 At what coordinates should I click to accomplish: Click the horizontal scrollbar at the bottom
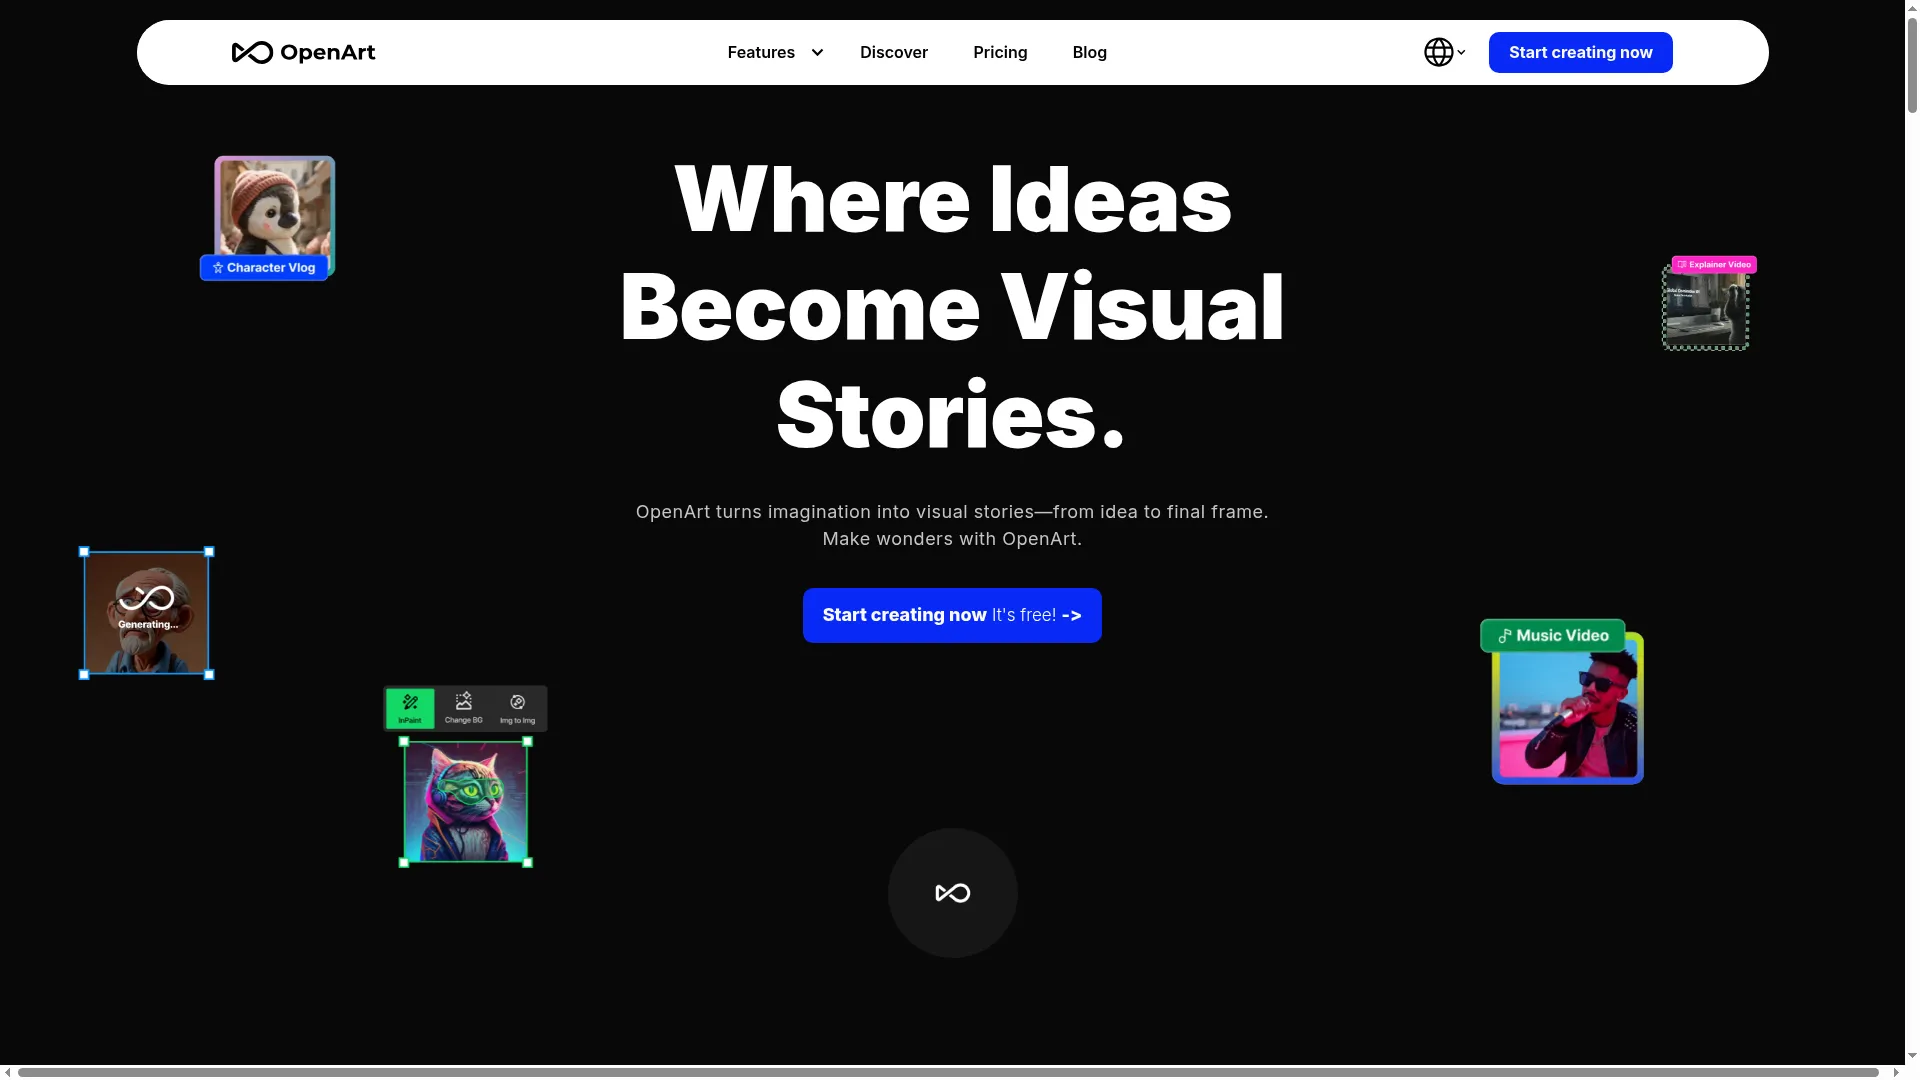tap(948, 1072)
